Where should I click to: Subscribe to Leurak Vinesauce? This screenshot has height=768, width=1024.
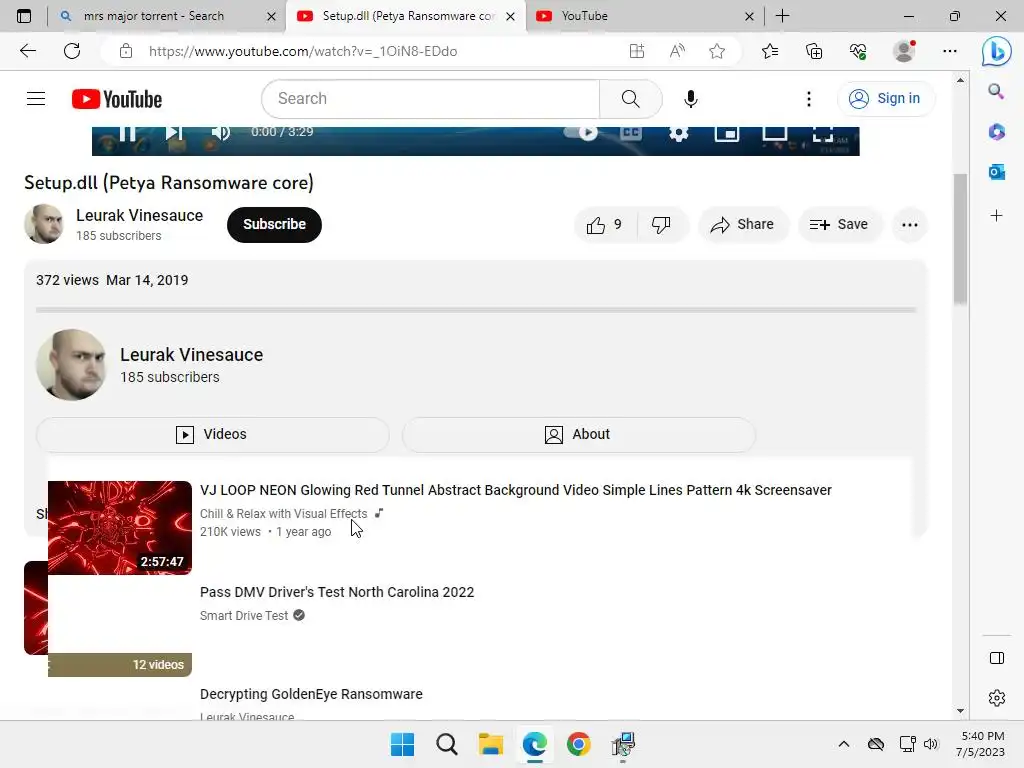[274, 225]
